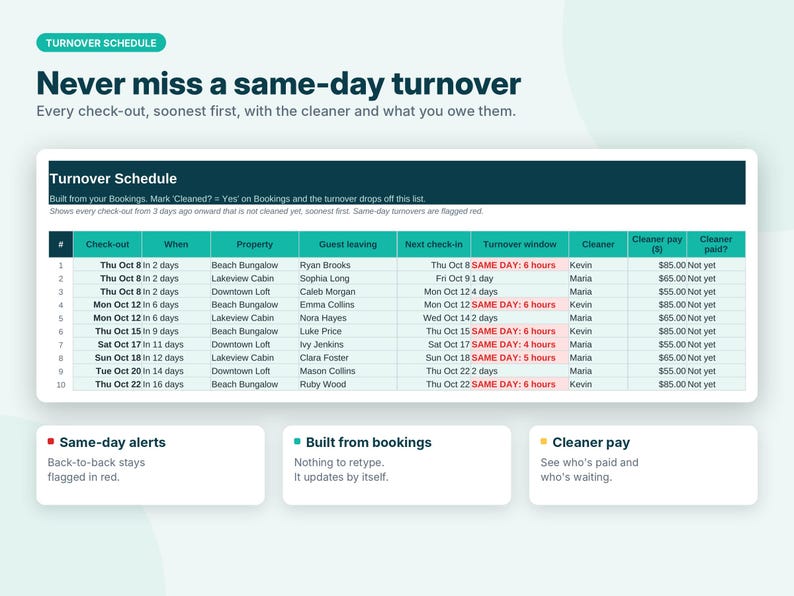Screen dimensions: 794x596
Task: Select guest name Luke Price
Action: coord(321,331)
